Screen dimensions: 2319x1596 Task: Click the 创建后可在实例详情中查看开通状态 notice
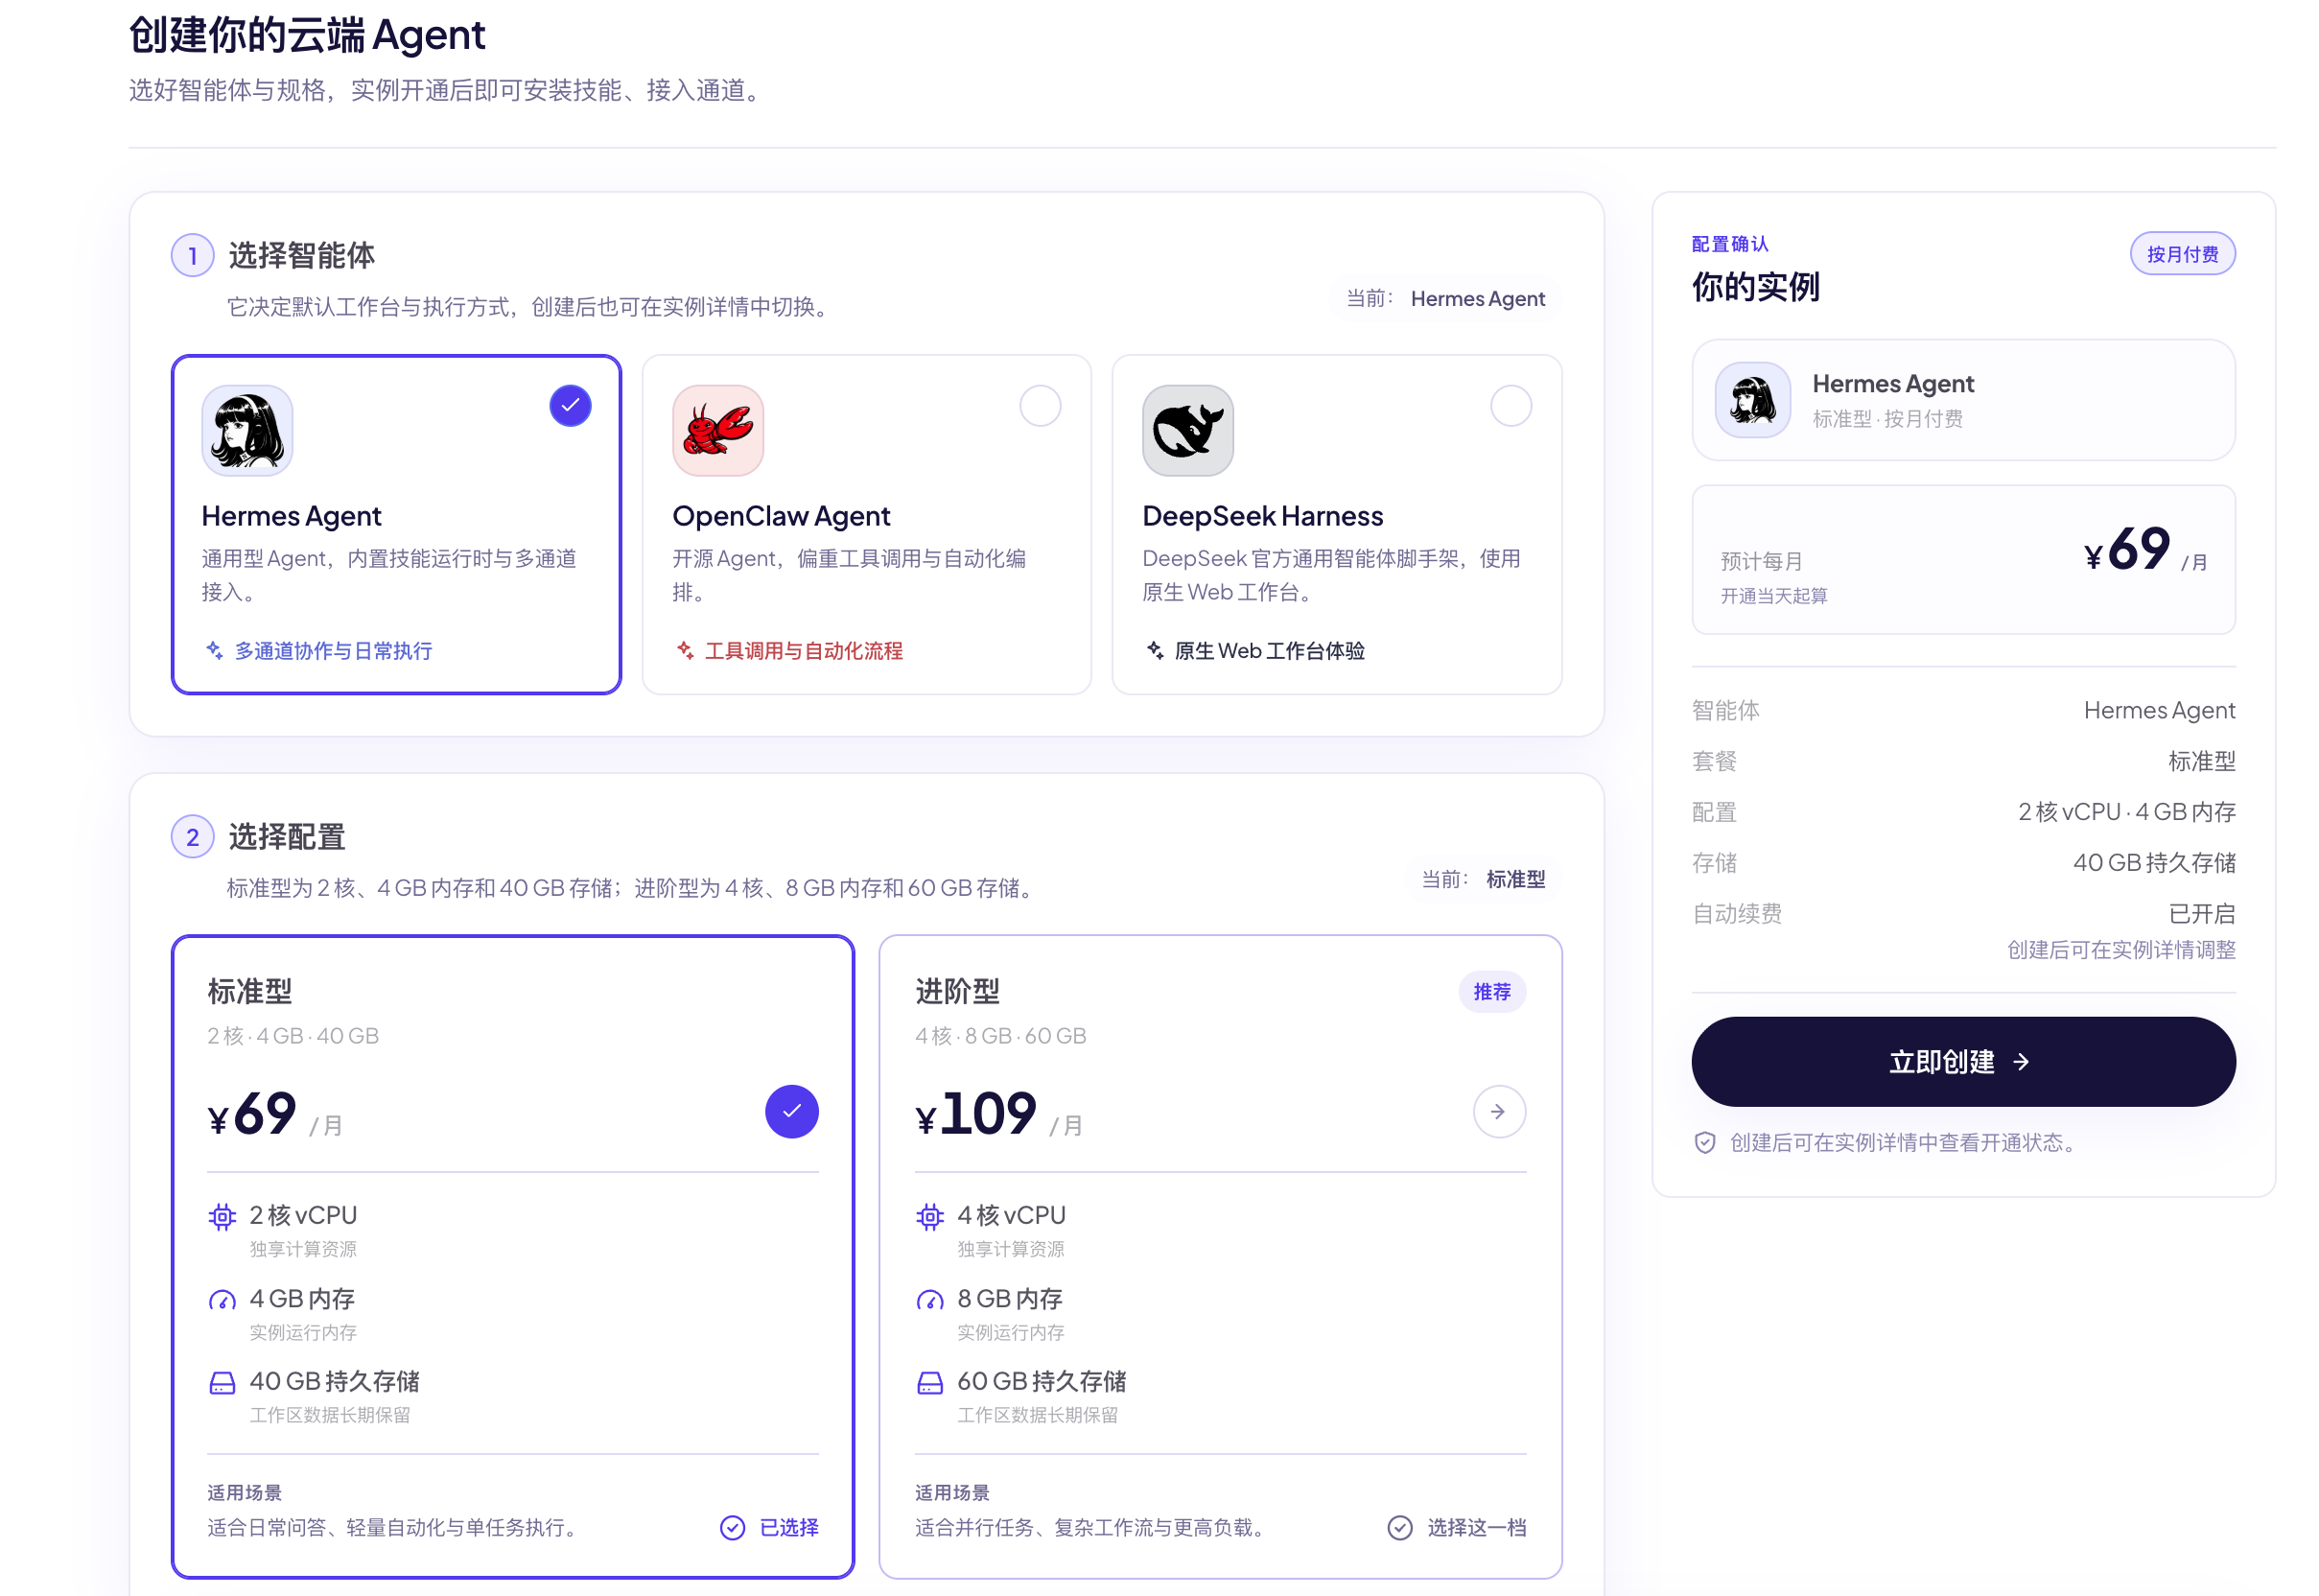click(x=1906, y=1143)
